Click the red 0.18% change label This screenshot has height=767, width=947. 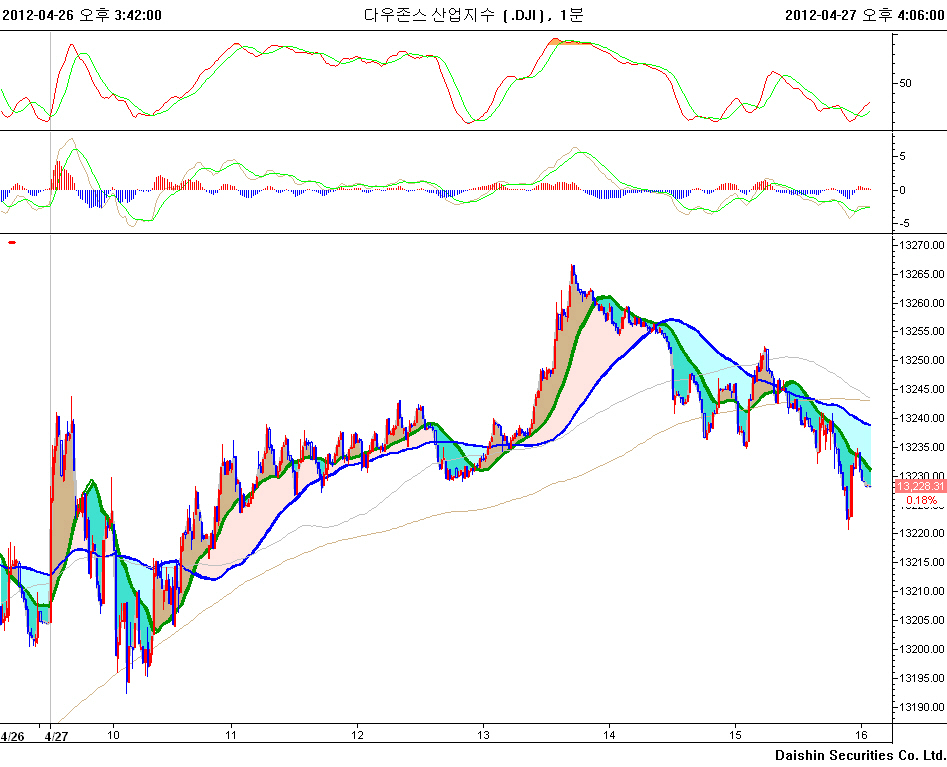pyautogui.click(x=921, y=500)
